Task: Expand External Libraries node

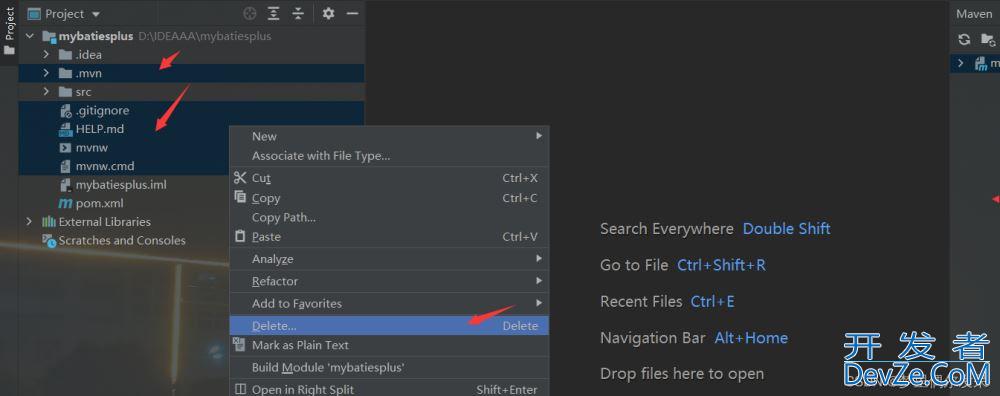Action: 29,222
